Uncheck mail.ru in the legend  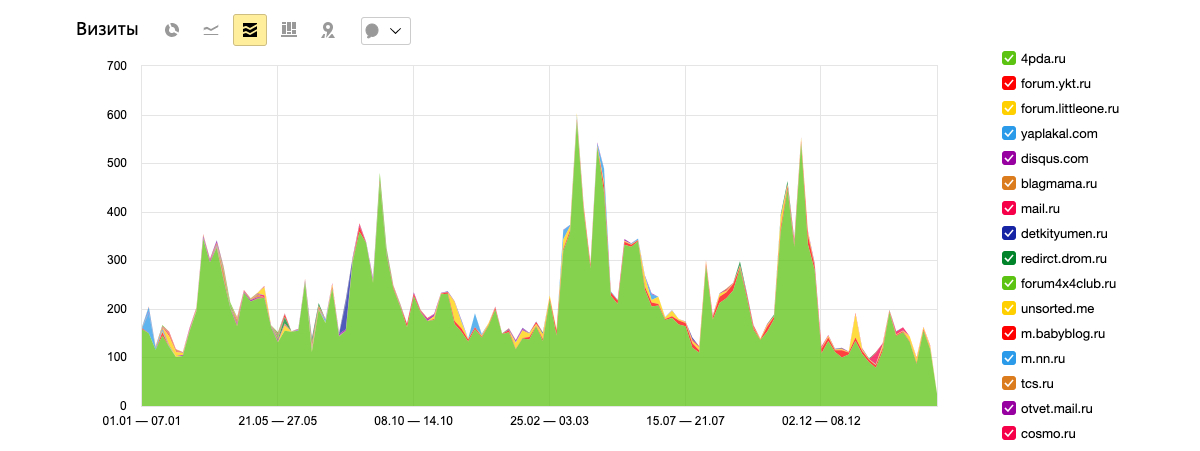(1009, 208)
